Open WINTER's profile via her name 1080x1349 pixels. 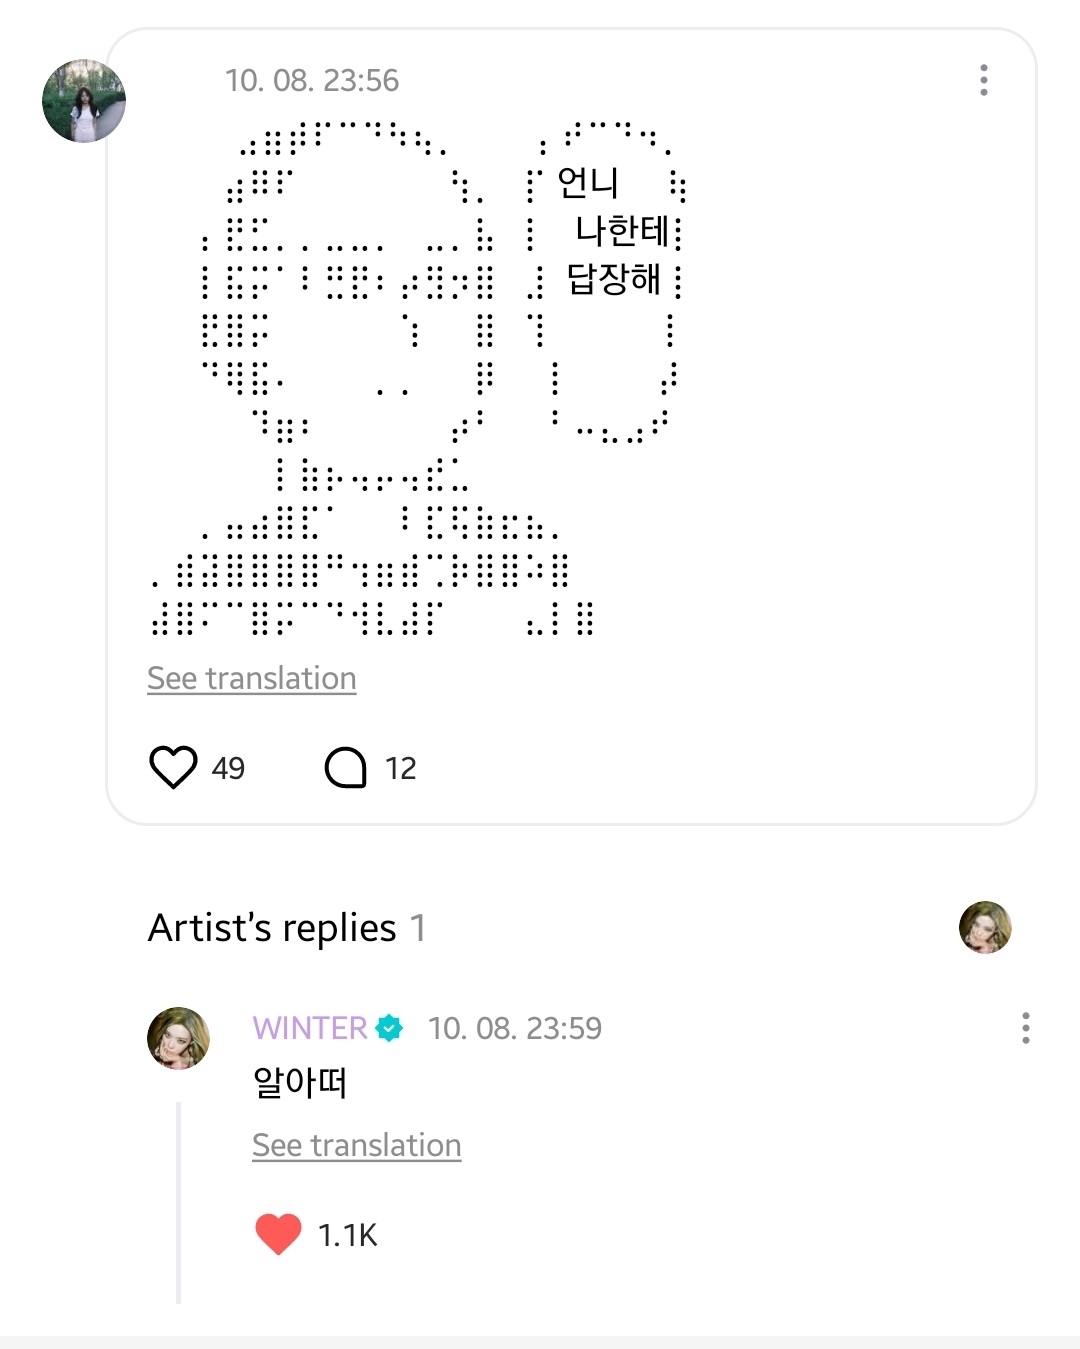[310, 1028]
